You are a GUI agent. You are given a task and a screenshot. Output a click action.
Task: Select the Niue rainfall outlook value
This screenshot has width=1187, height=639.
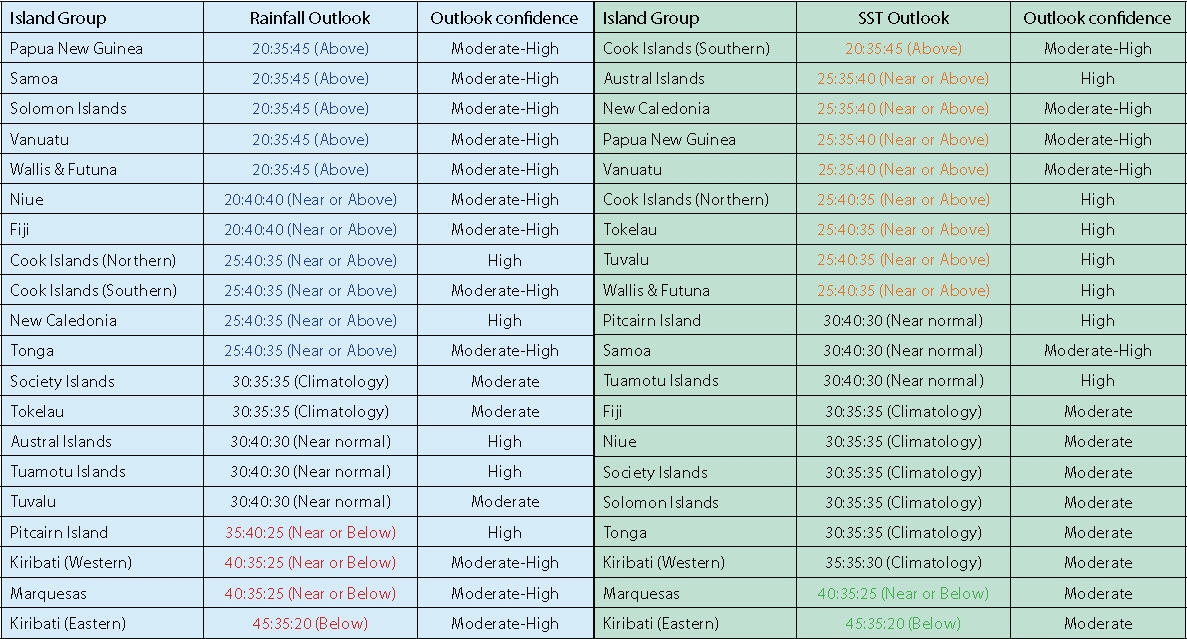tap(310, 199)
